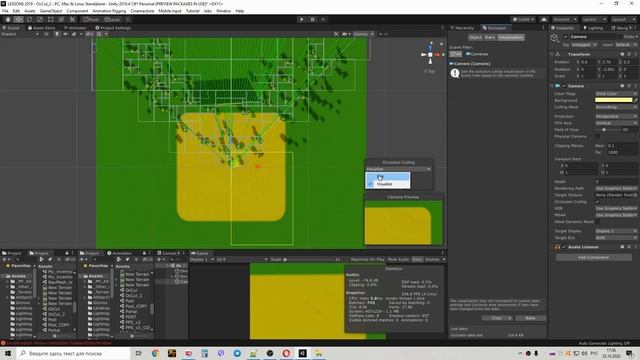Open Viber from the taskbar

(221, 353)
